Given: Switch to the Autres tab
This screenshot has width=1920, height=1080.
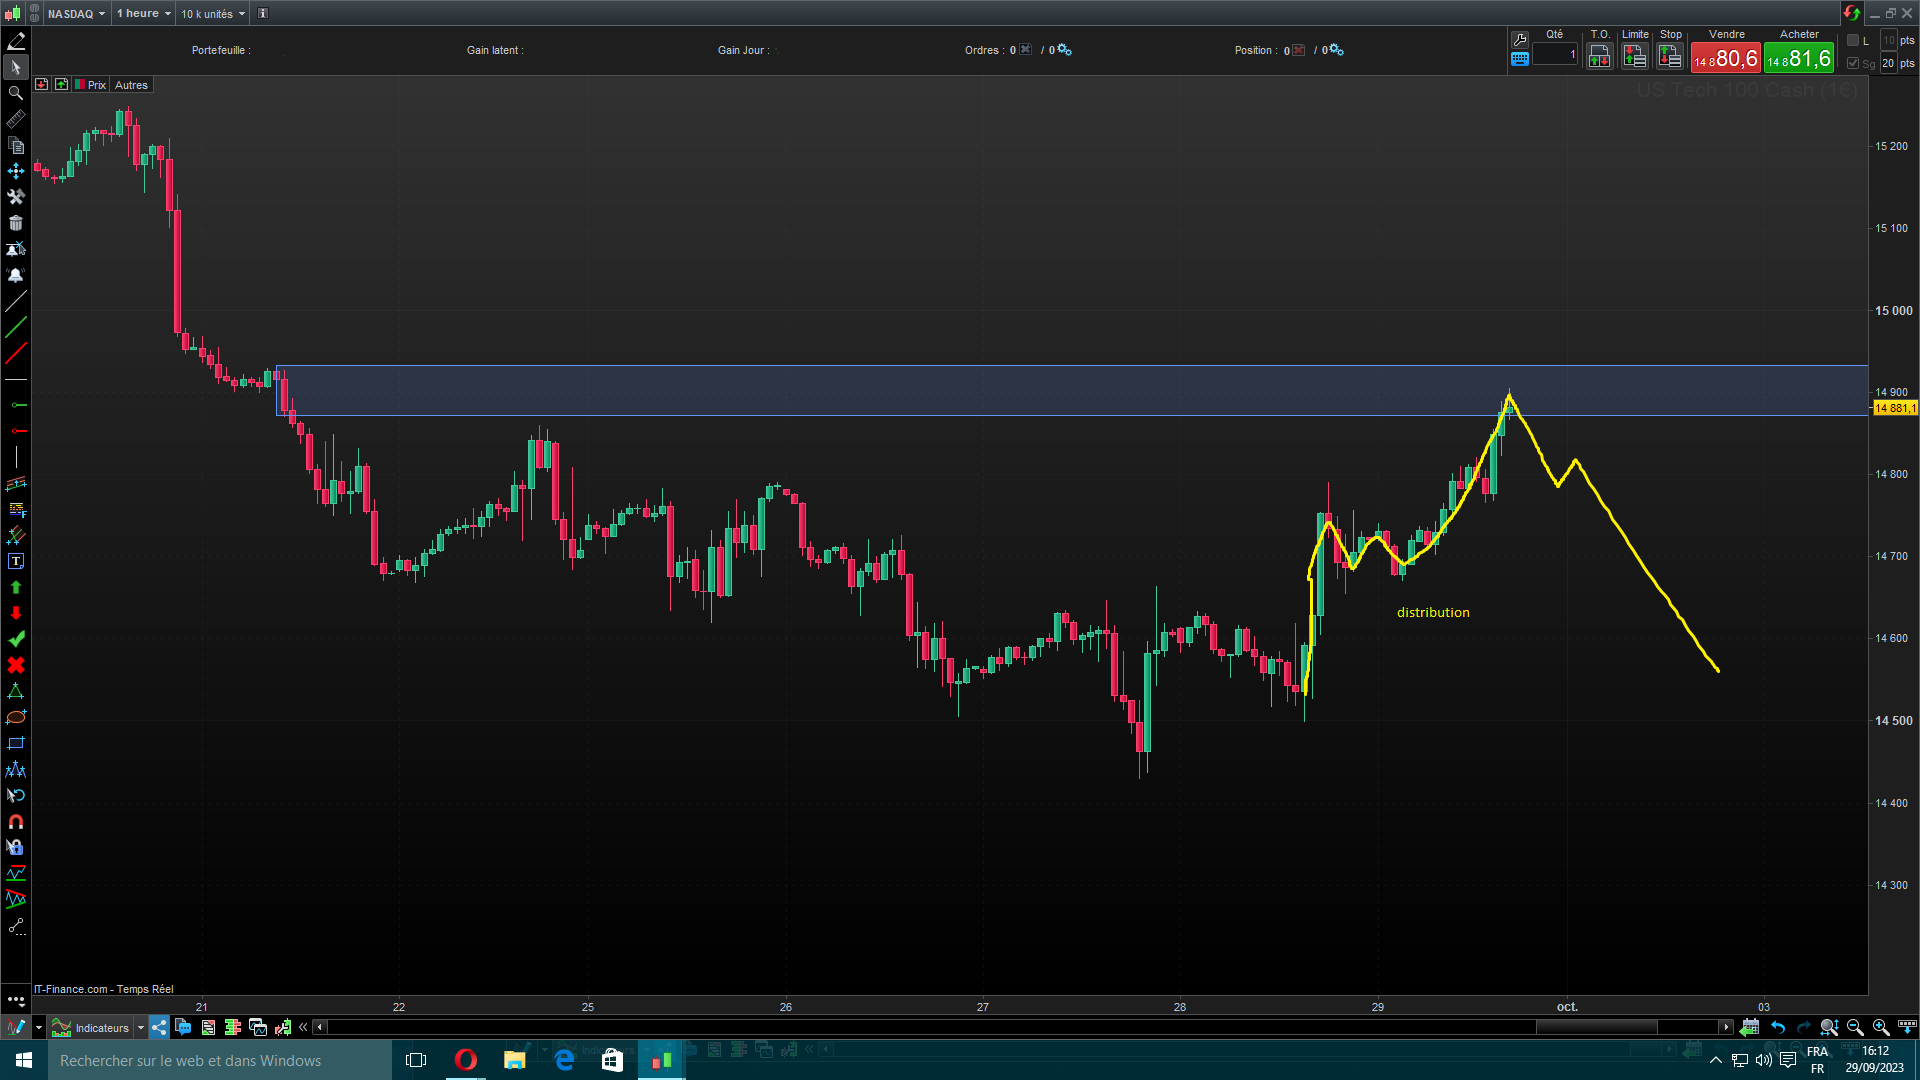Looking at the screenshot, I should 131,85.
